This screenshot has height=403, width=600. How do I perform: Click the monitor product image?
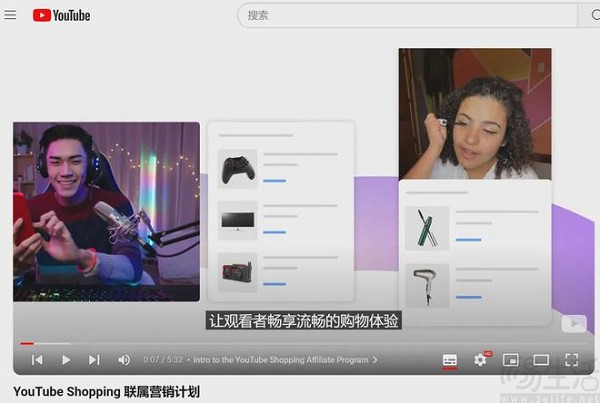(238, 221)
